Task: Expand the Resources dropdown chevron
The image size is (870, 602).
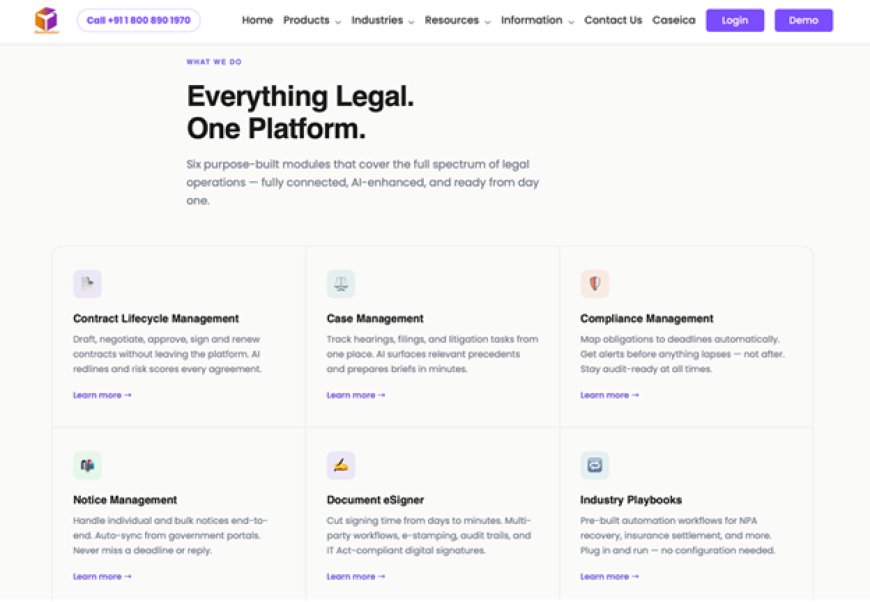Action: [x=487, y=22]
